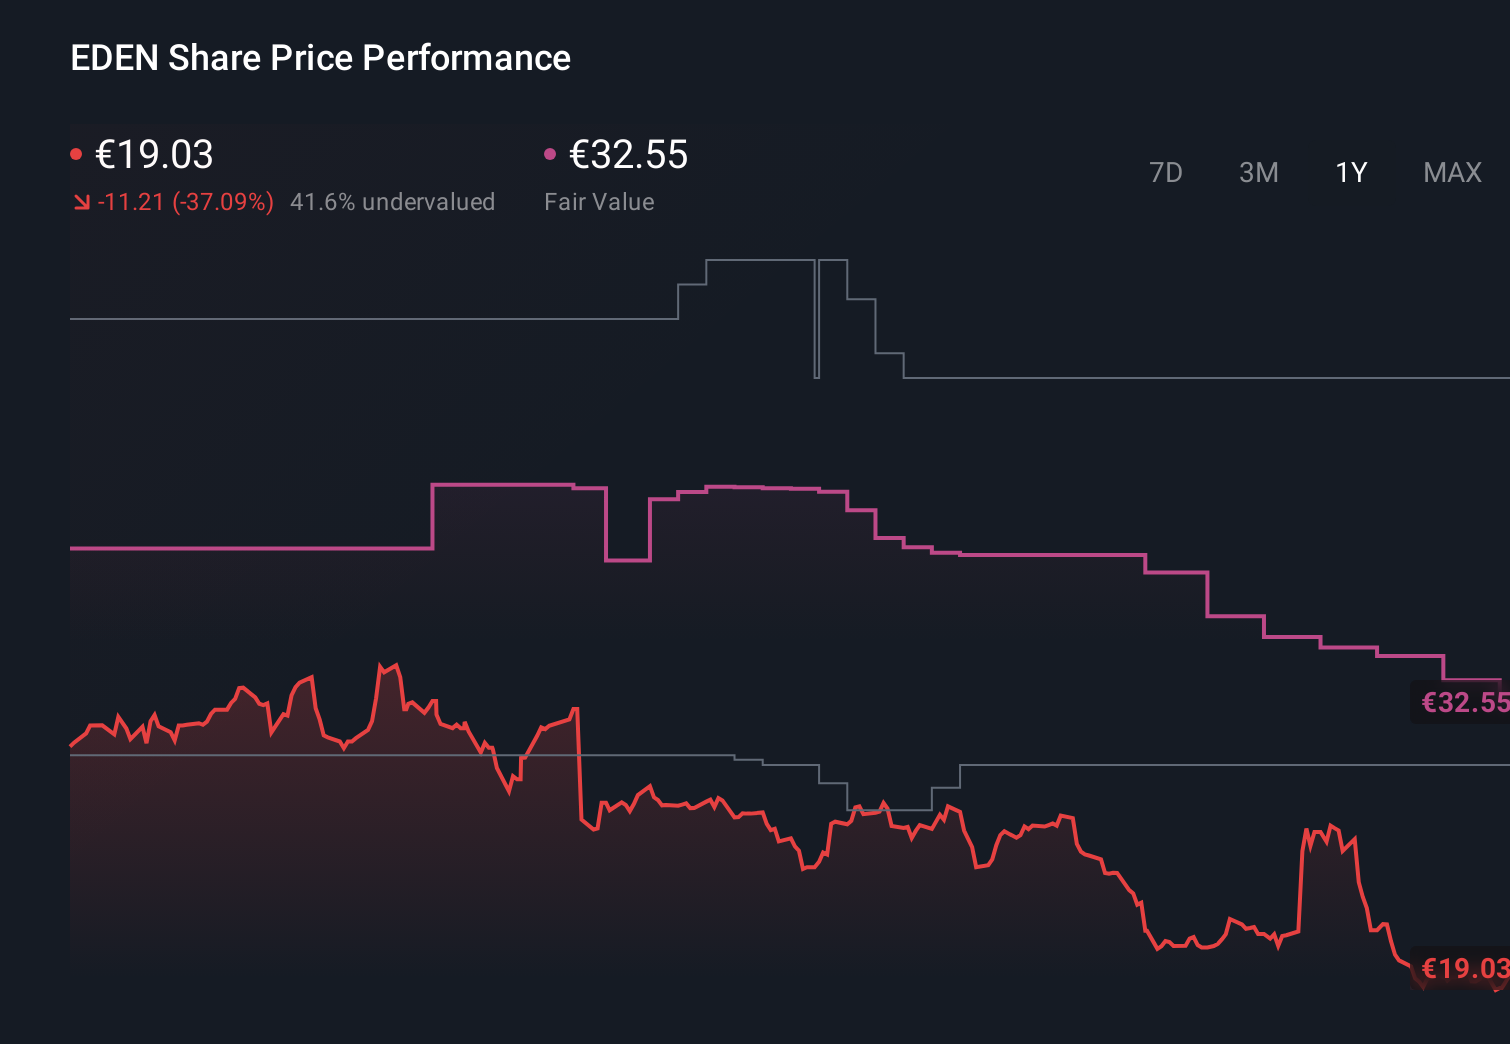Click the EDEN Share Price Performance title
This screenshot has width=1510, height=1044.
point(320,58)
